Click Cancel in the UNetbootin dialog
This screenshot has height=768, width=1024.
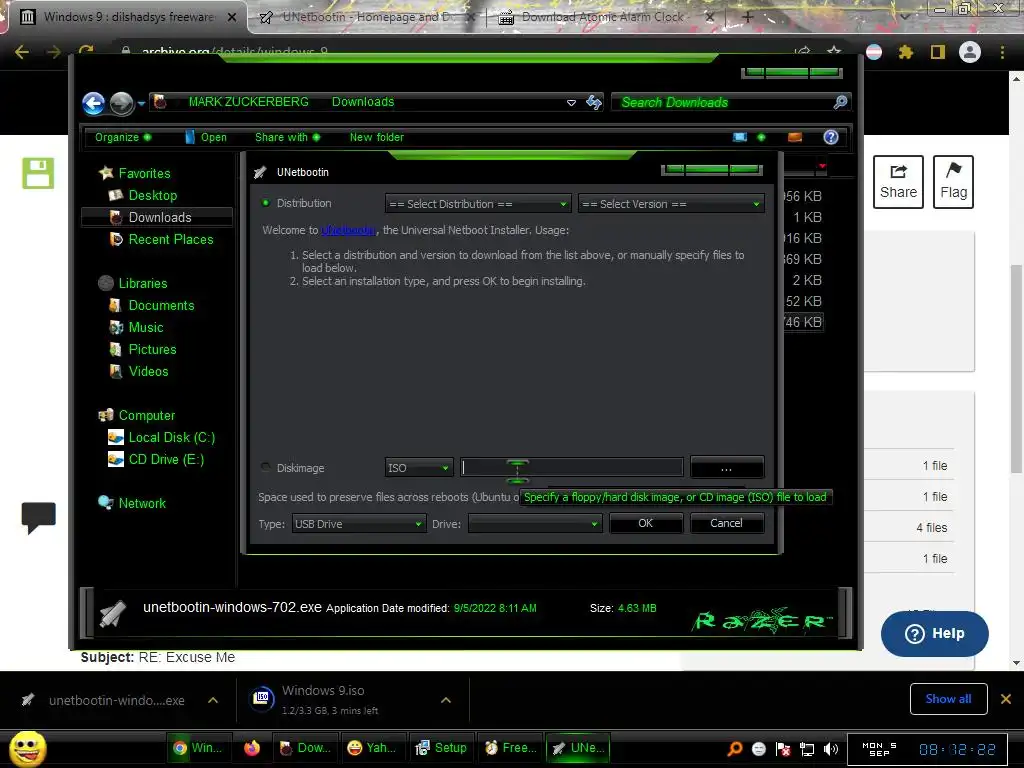726,523
